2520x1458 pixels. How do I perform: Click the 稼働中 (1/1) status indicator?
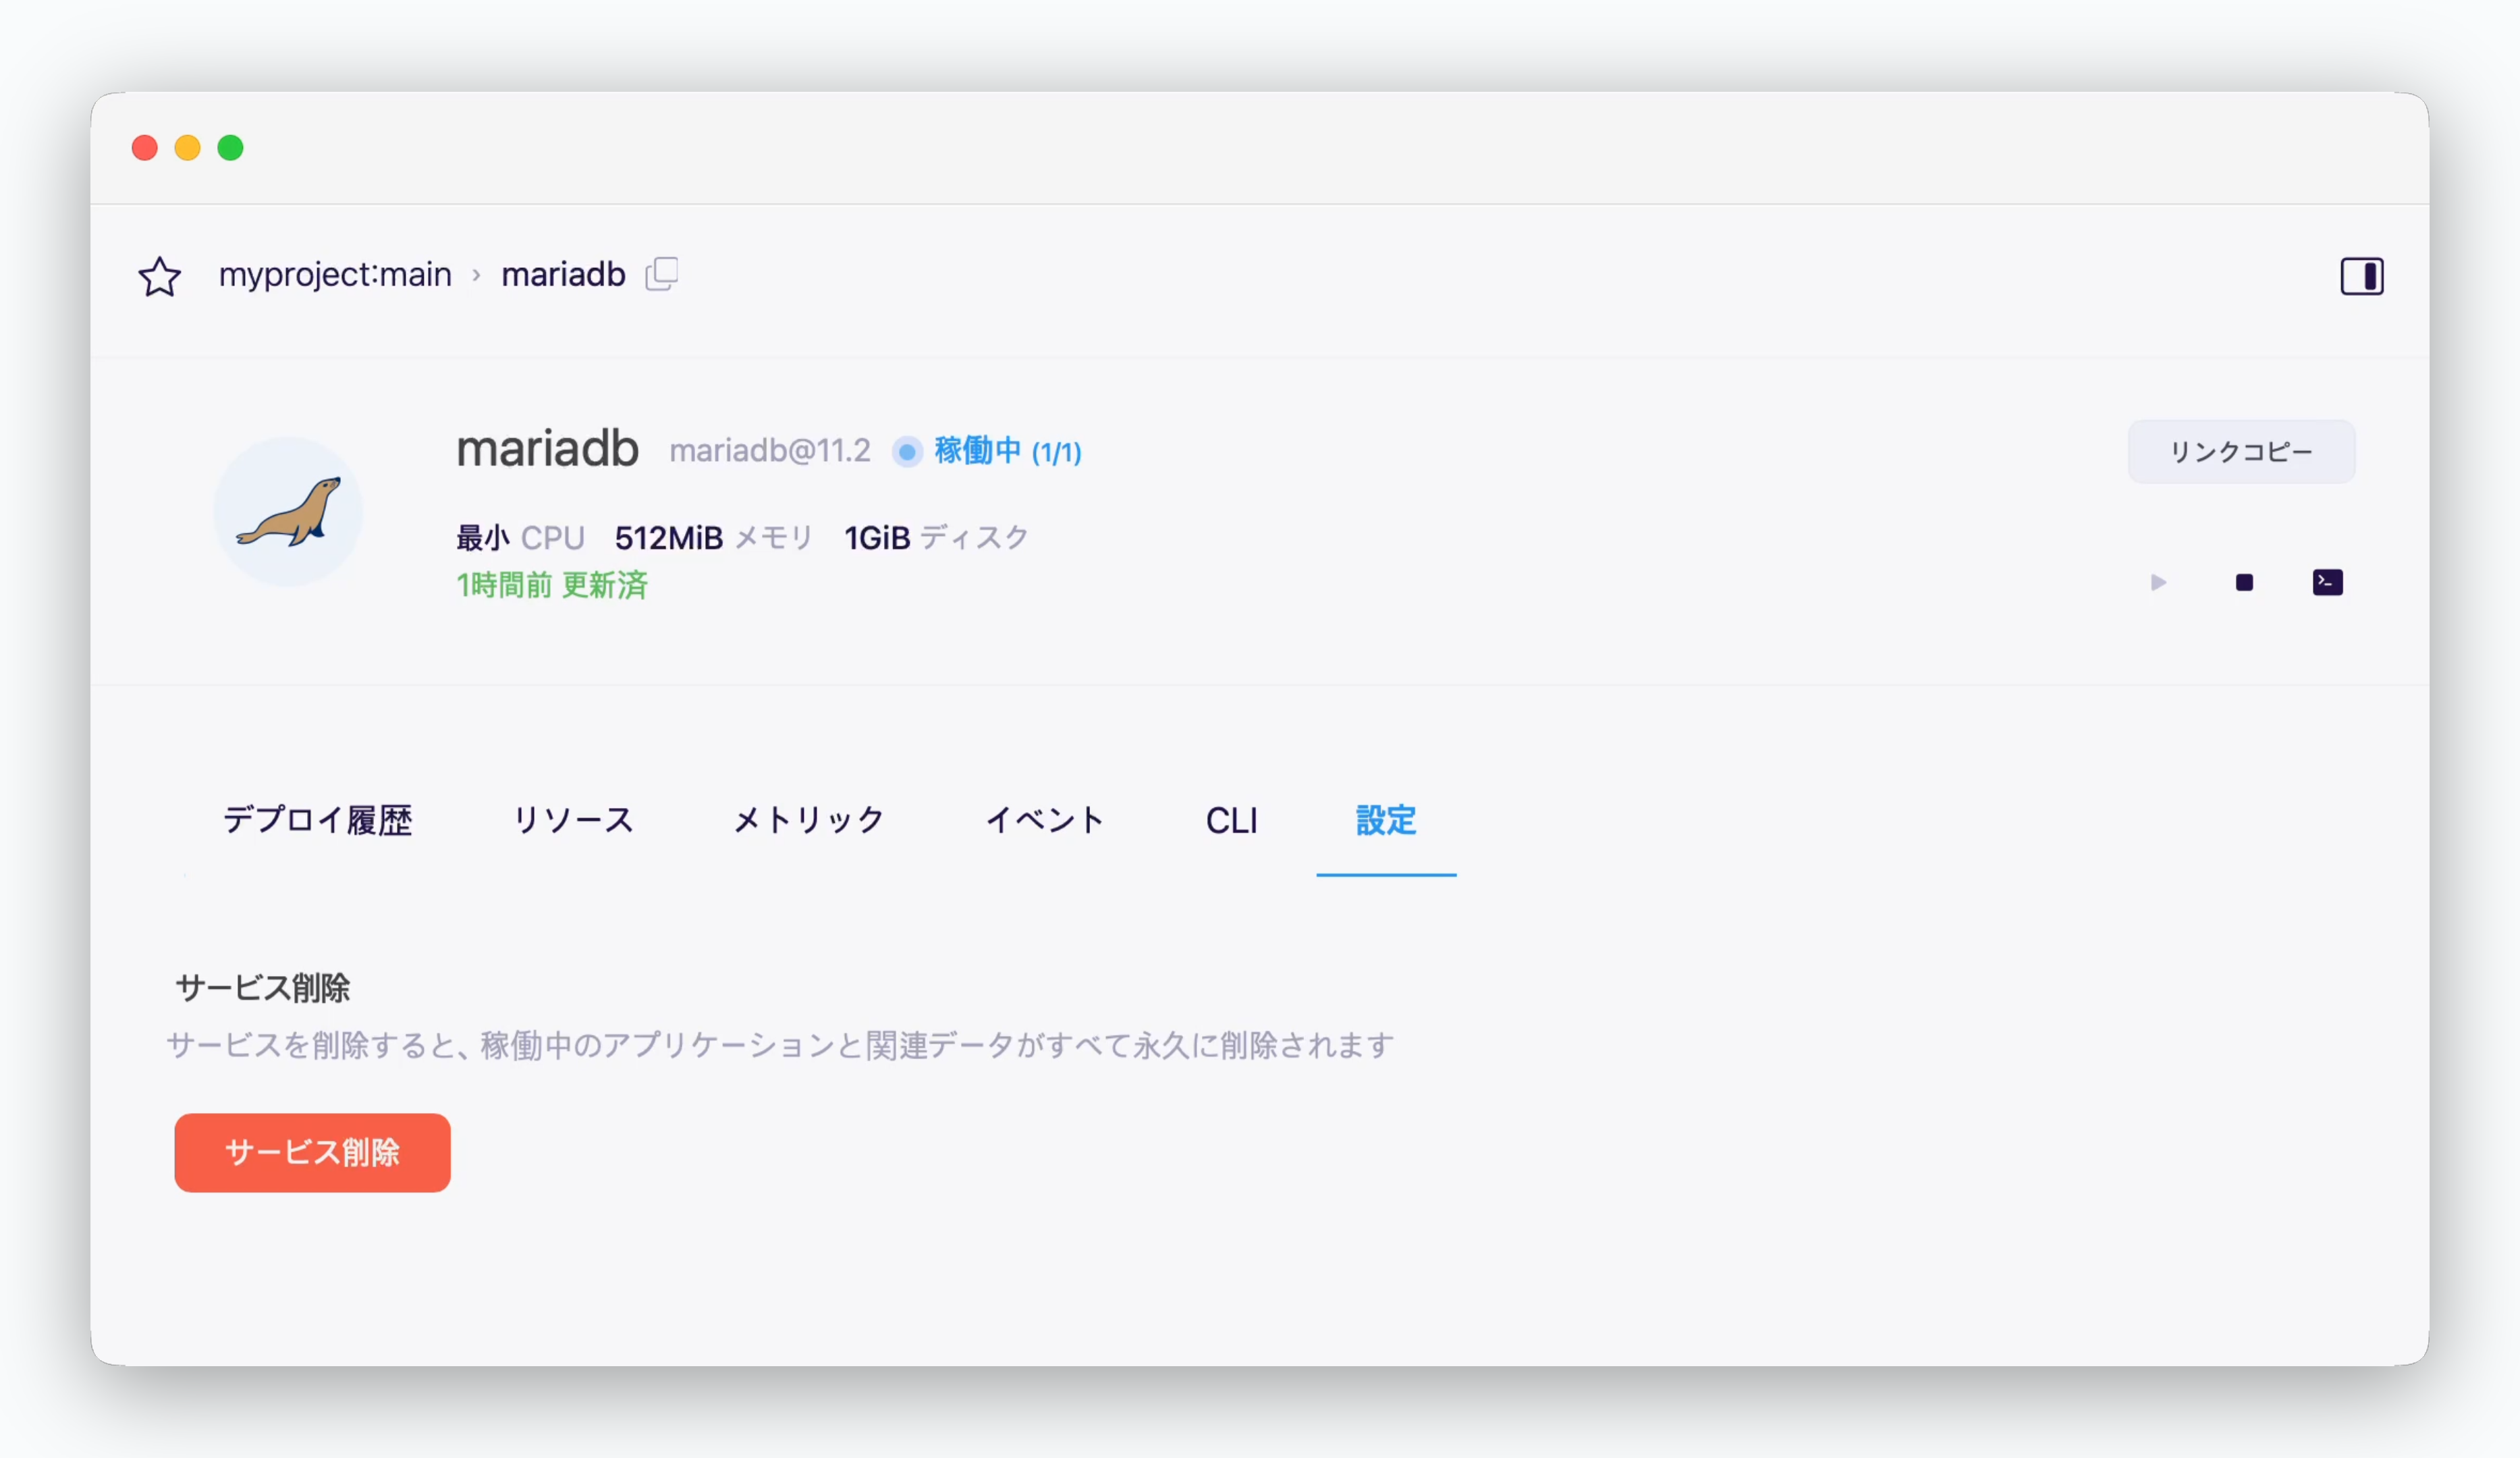pos(987,451)
